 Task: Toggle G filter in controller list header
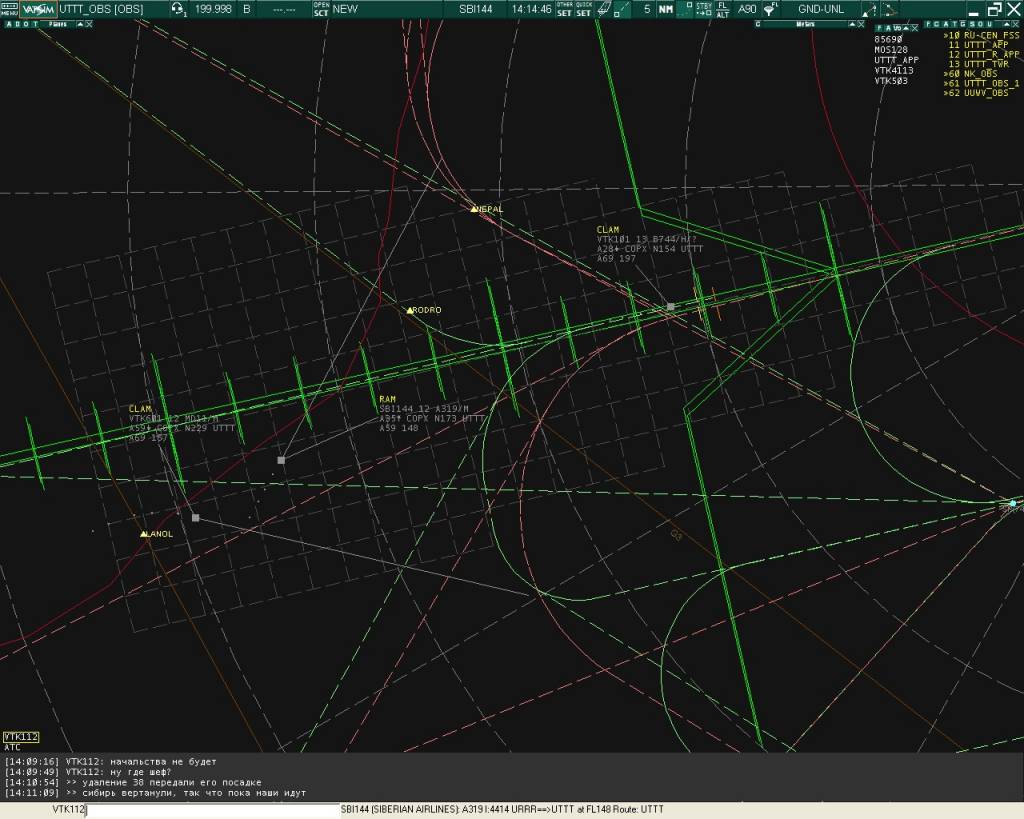point(963,24)
